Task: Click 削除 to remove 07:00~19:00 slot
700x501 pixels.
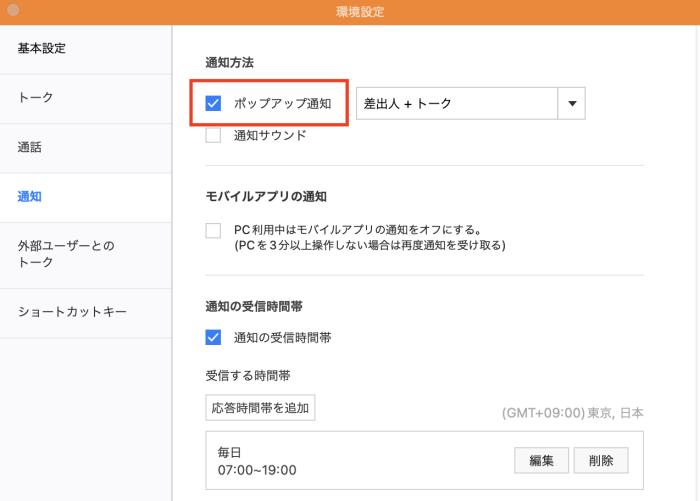Action: pyautogui.click(x=601, y=460)
